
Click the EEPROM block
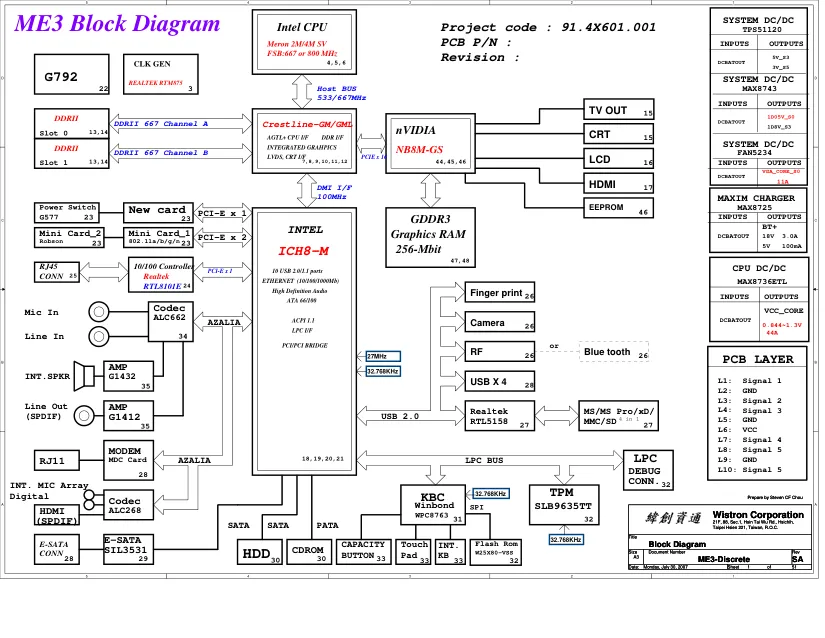619,208
